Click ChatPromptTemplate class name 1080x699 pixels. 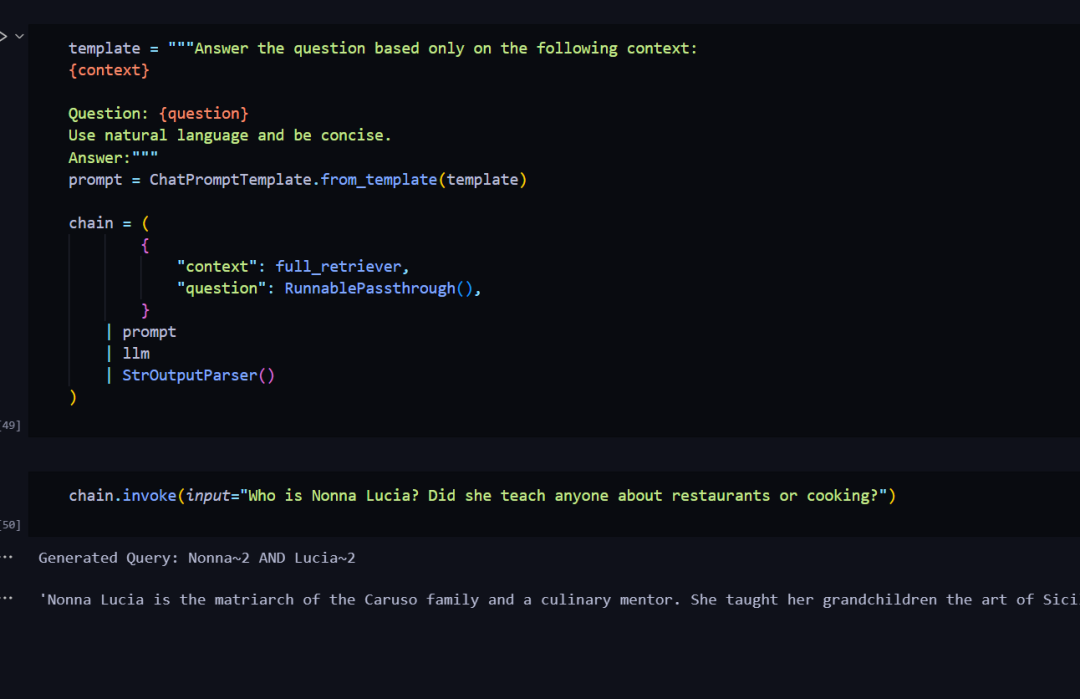[x=230, y=180]
